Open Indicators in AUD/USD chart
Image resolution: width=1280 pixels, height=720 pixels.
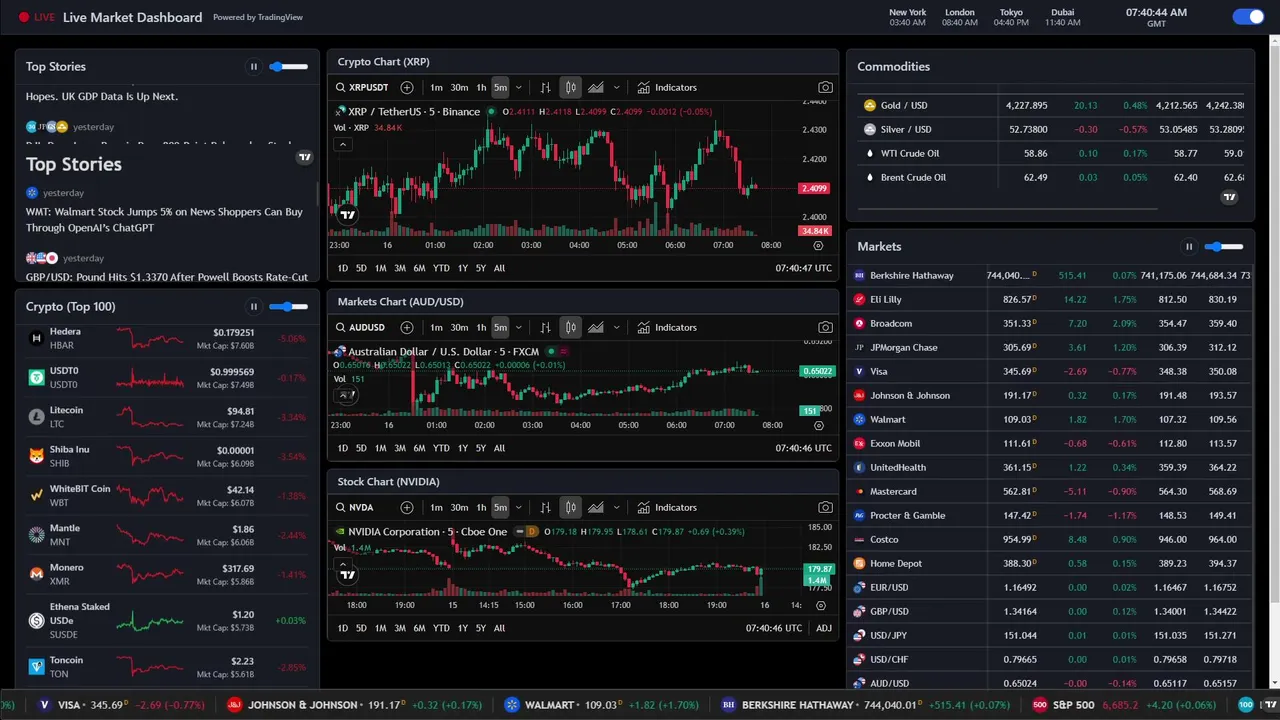[x=667, y=327]
